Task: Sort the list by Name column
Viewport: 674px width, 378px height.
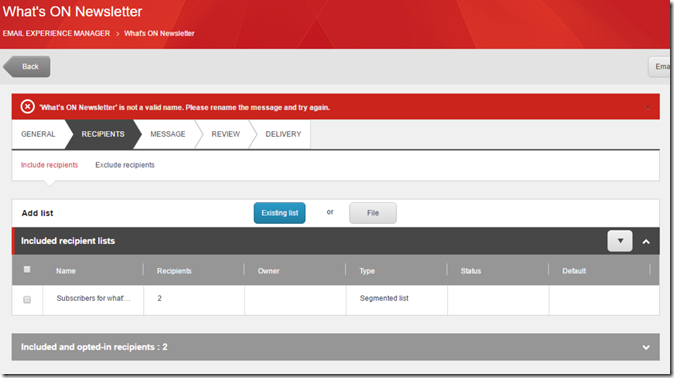Action: pyautogui.click(x=66, y=271)
